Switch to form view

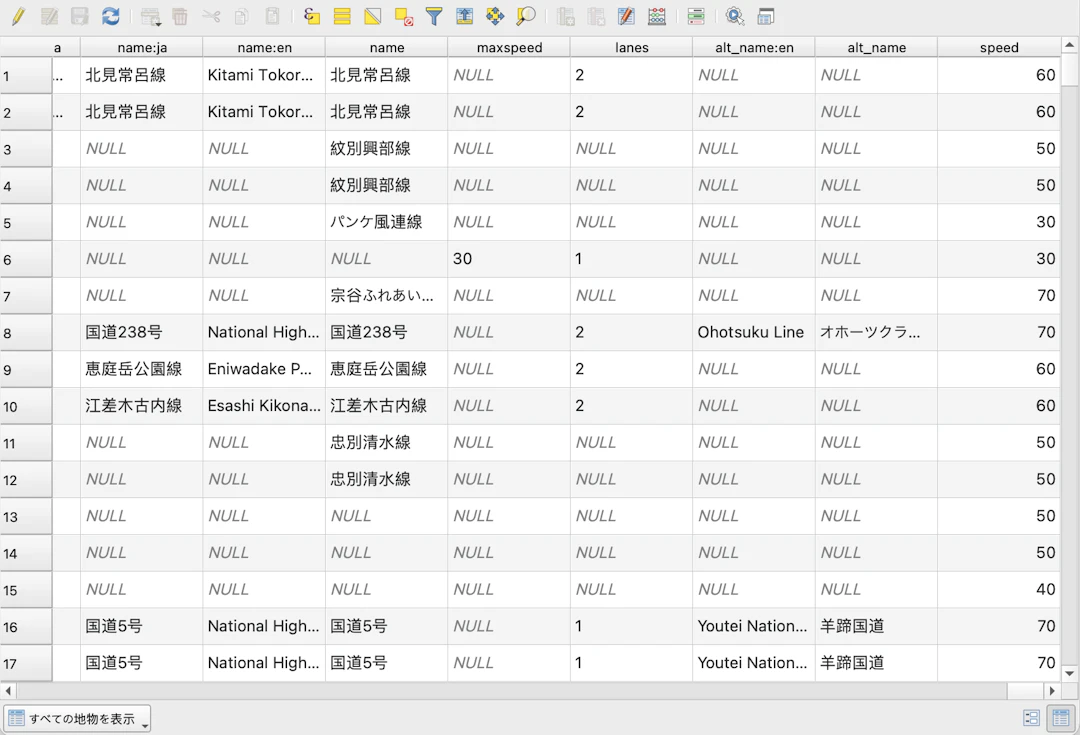pos(1031,718)
